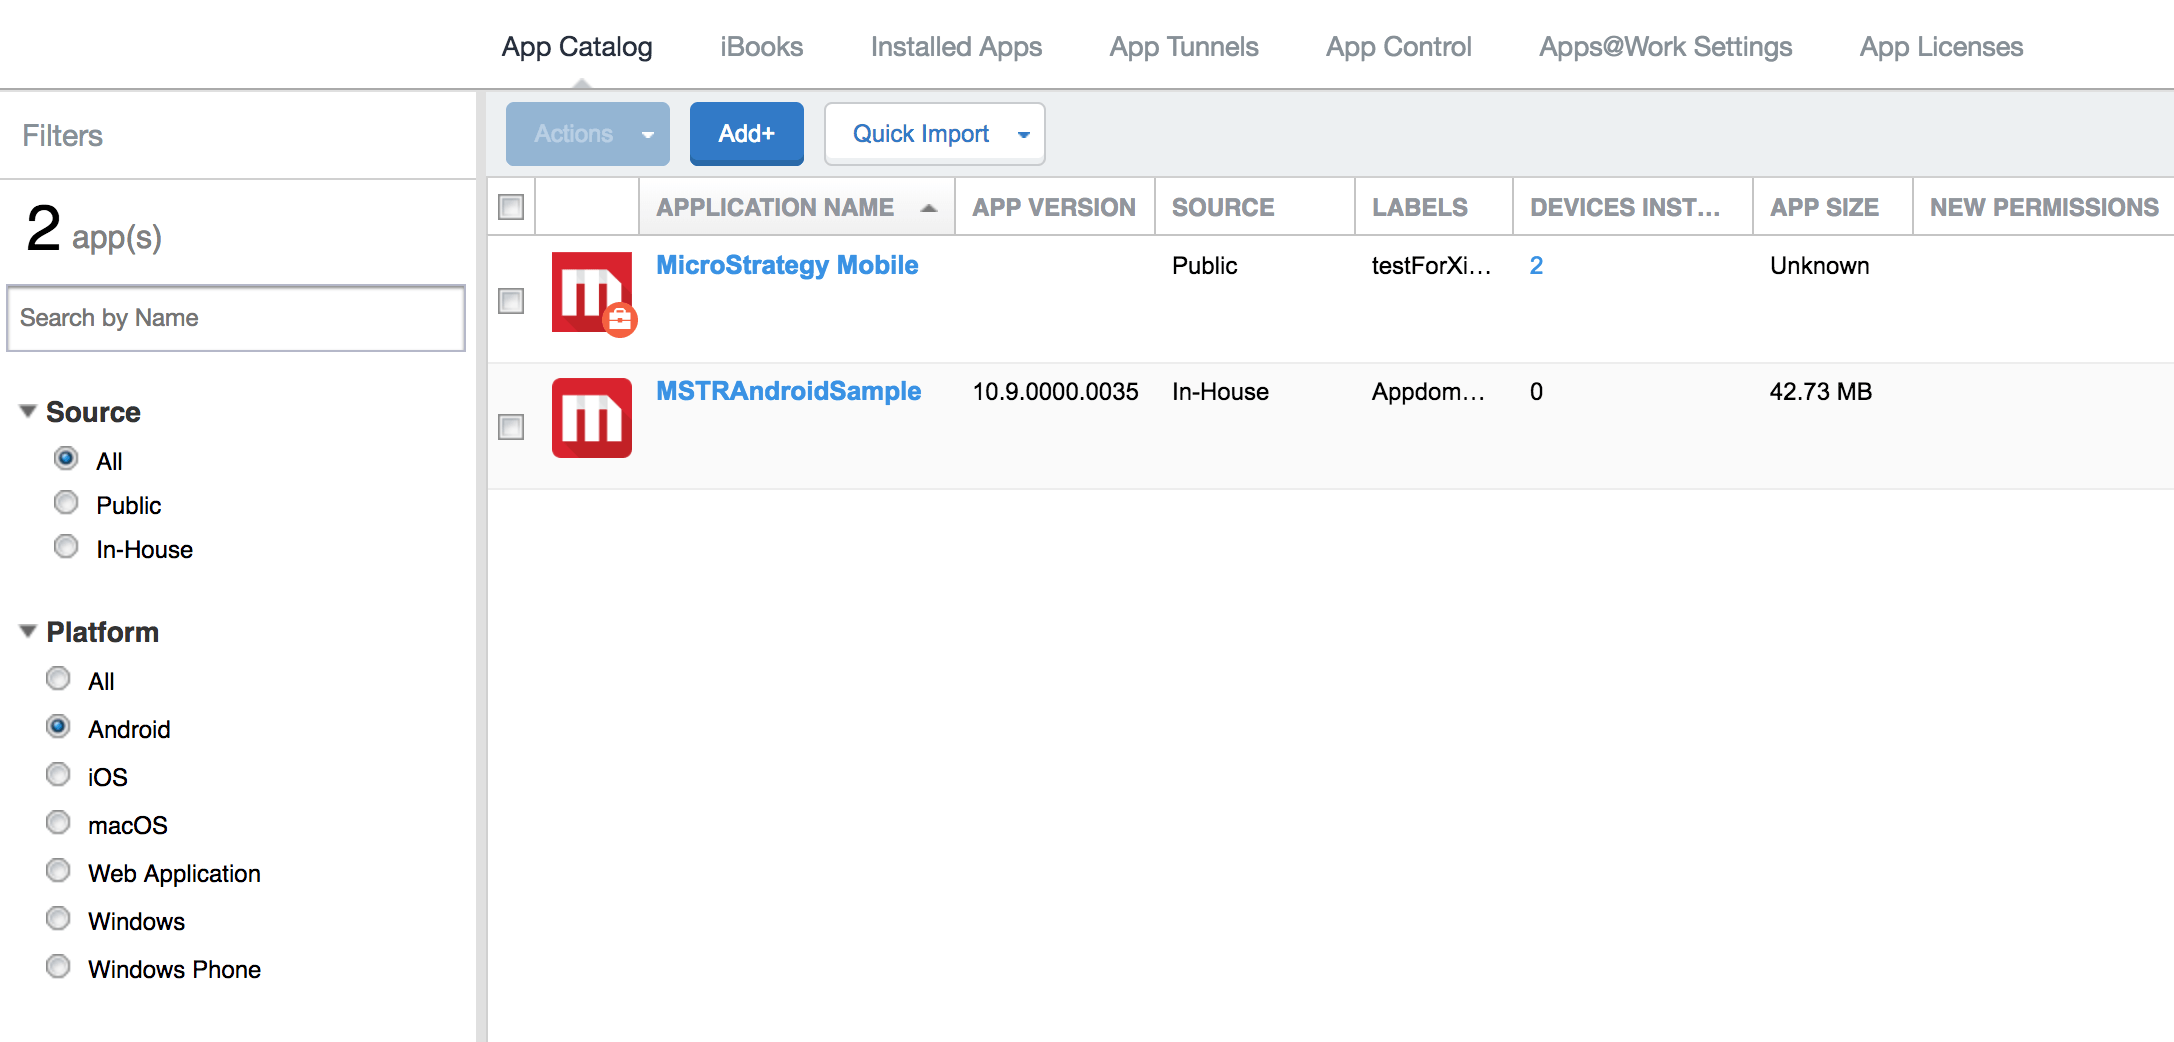The width and height of the screenshot is (2174, 1042).
Task: Open the Apps@Work Settings tab
Action: [1666, 47]
